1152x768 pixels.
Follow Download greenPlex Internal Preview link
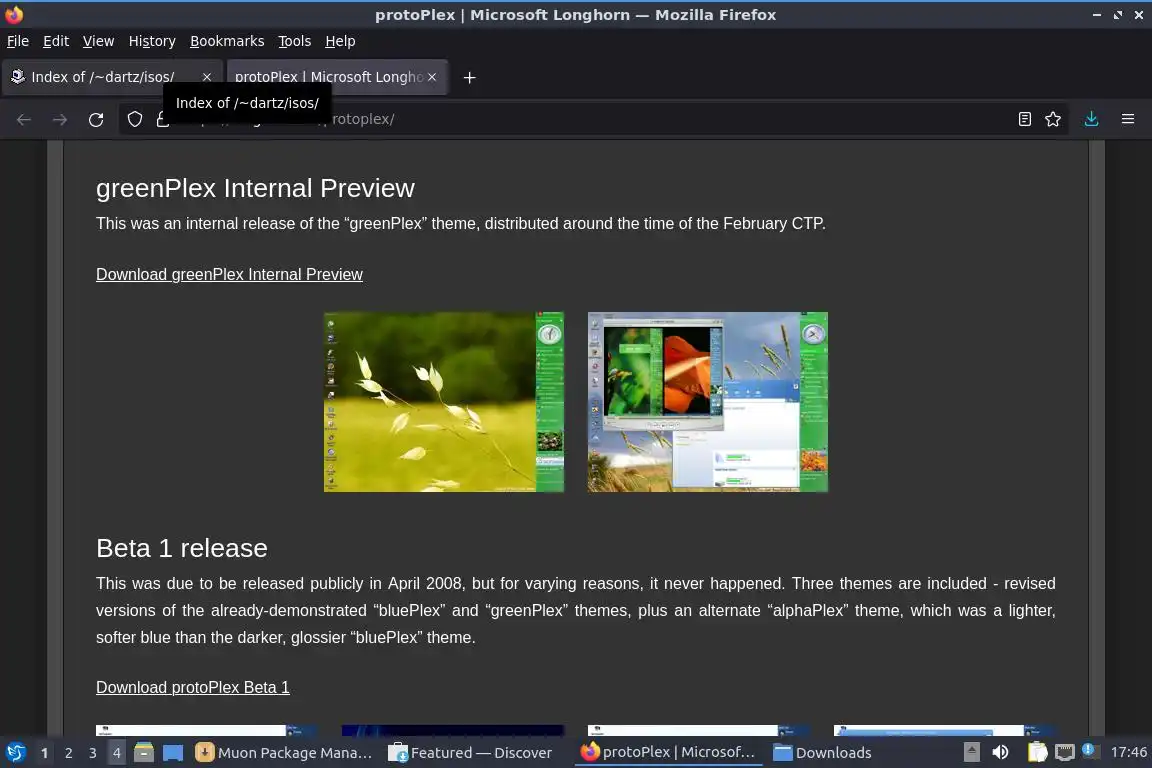229,274
